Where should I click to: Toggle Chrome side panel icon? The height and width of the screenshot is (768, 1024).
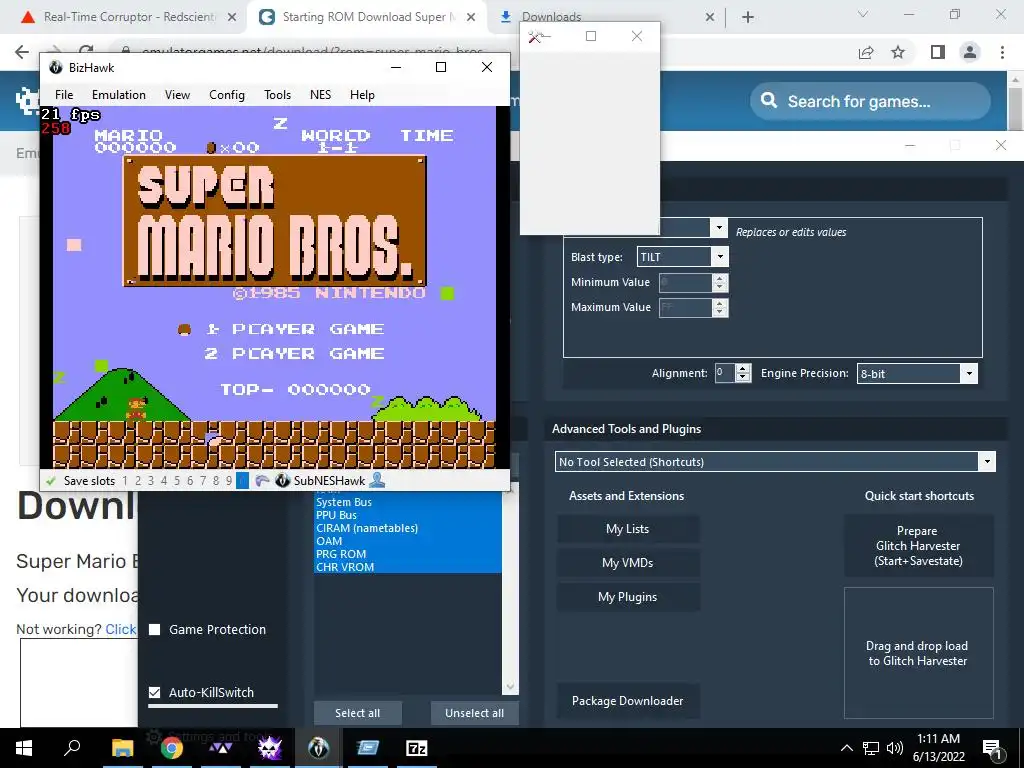pyautogui.click(x=938, y=52)
